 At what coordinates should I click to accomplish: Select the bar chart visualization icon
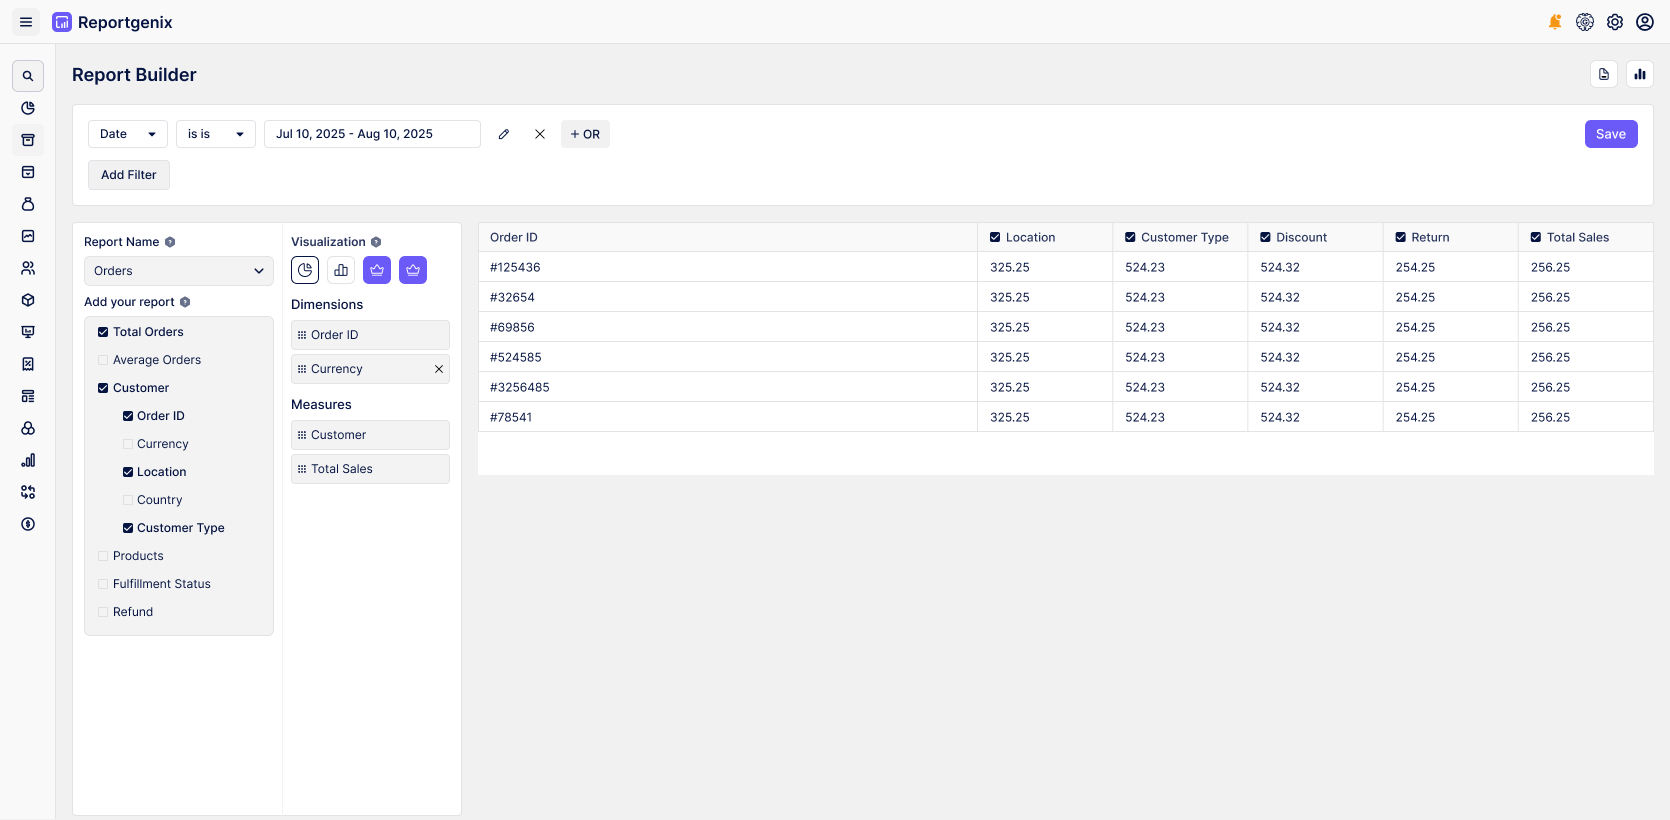[341, 270]
